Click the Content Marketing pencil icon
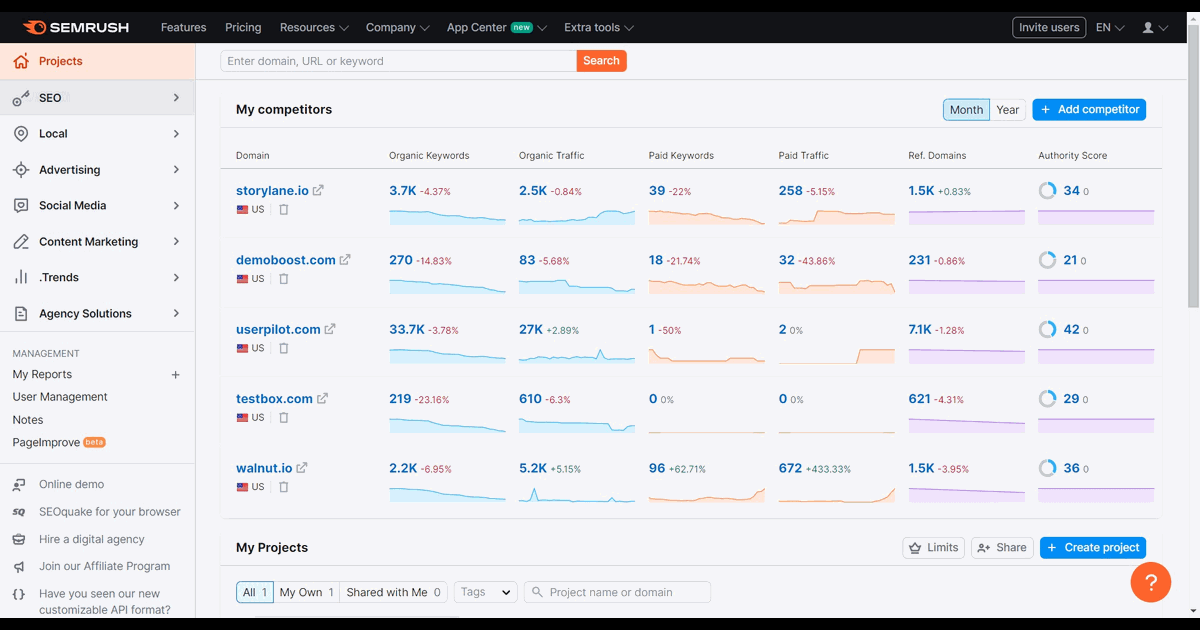Screen dimensions: 1200x630 click(x=21, y=242)
